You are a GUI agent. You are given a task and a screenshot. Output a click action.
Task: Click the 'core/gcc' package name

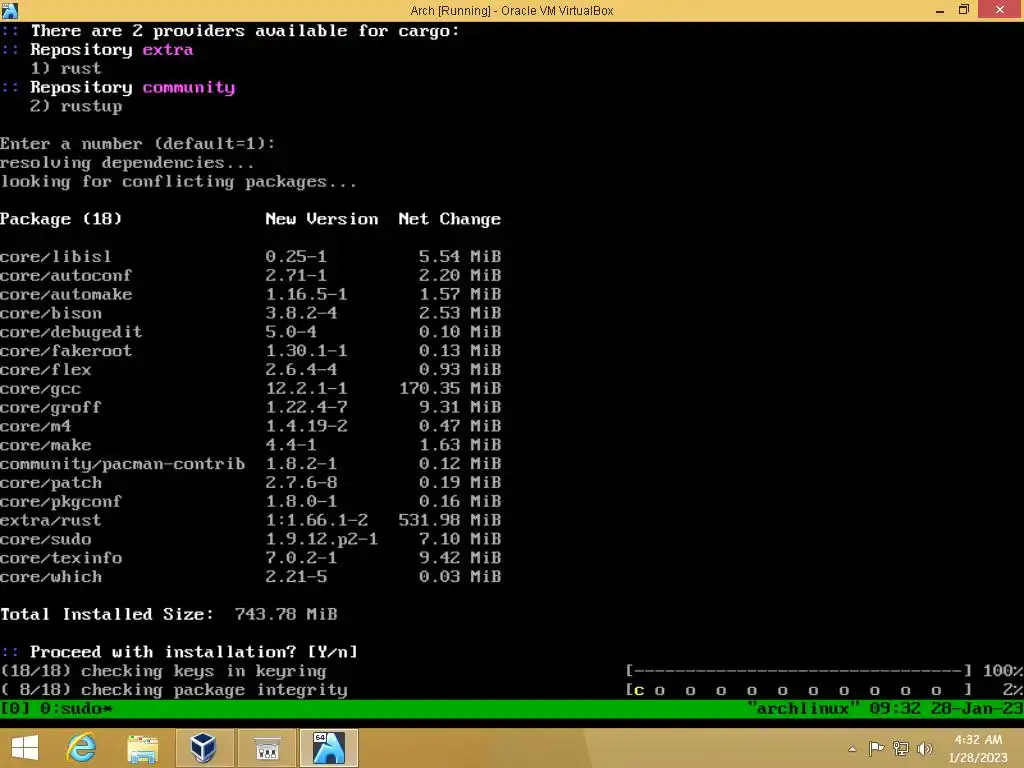click(x=40, y=389)
